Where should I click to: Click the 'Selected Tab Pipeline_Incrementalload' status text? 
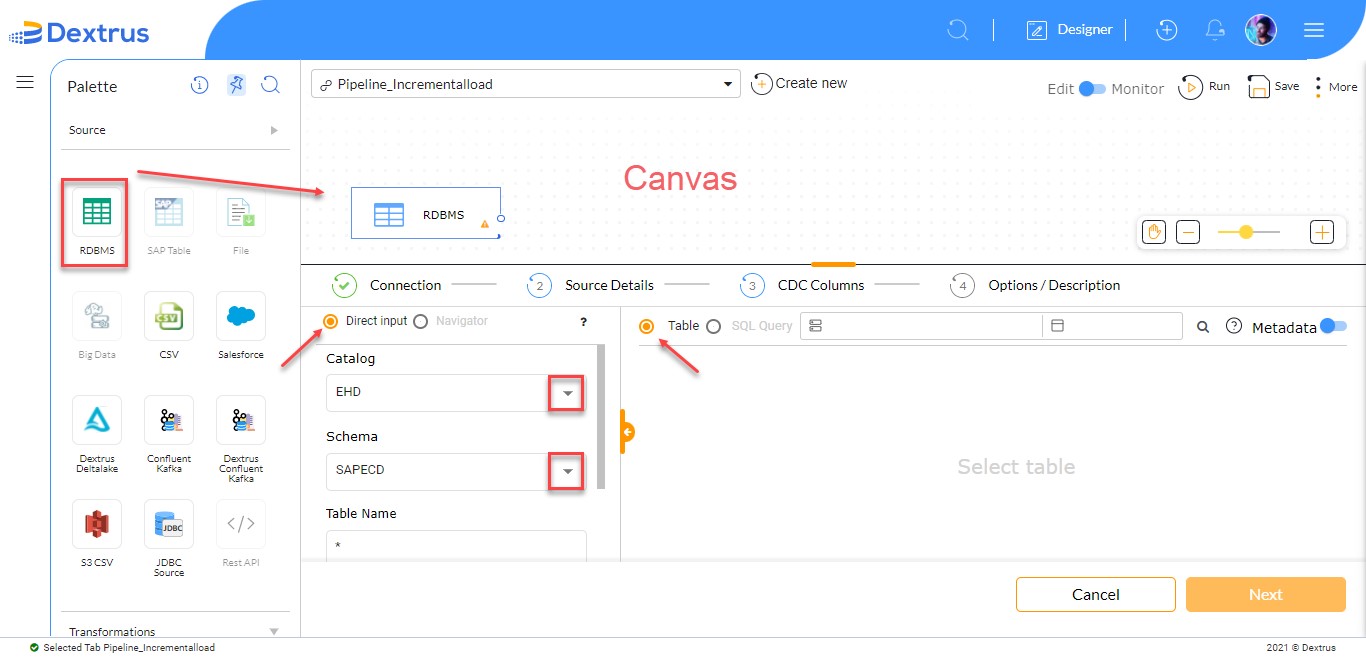[129, 647]
